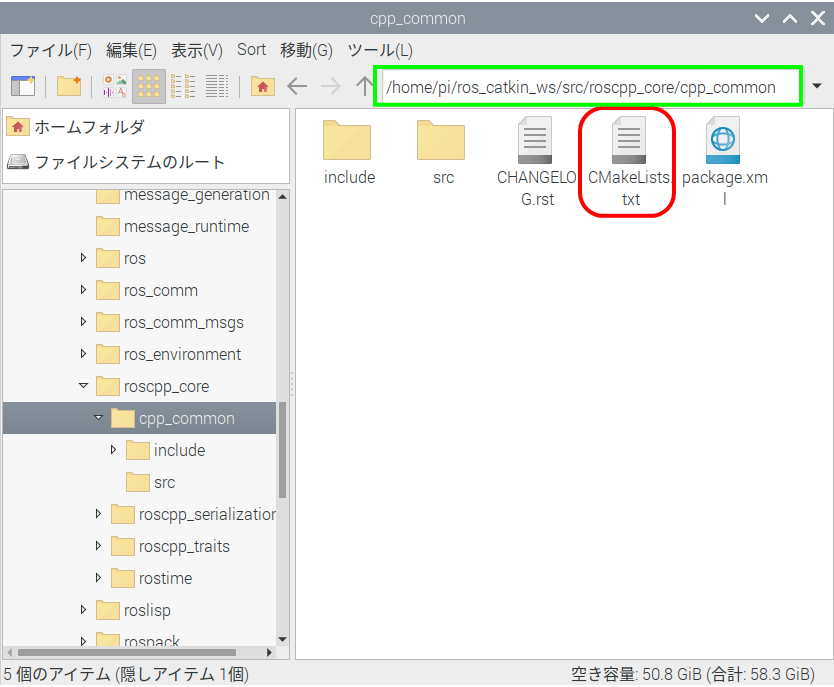Select roscpp_serialization folder in tree
This screenshot has height=687, width=834.
(194, 514)
